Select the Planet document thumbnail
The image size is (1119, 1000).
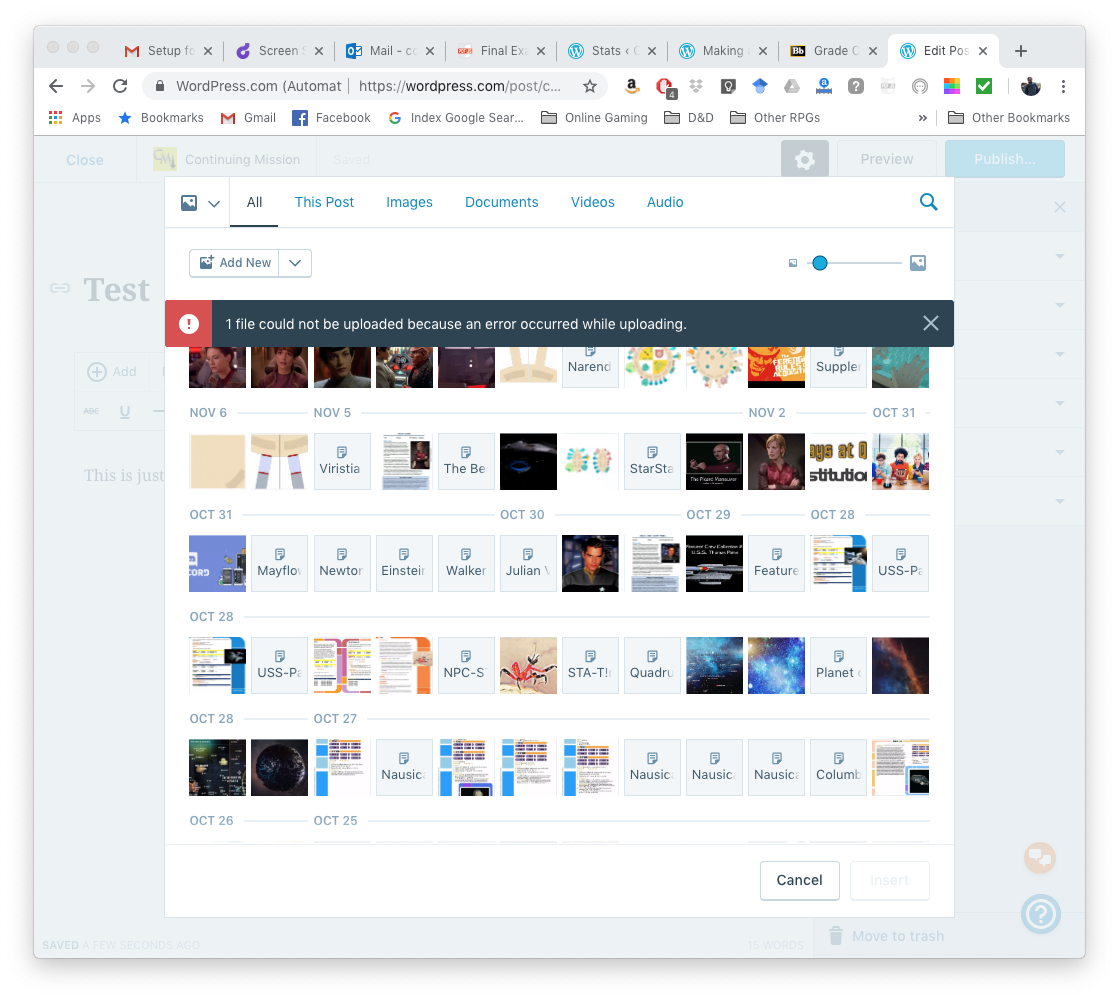tap(839, 665)
